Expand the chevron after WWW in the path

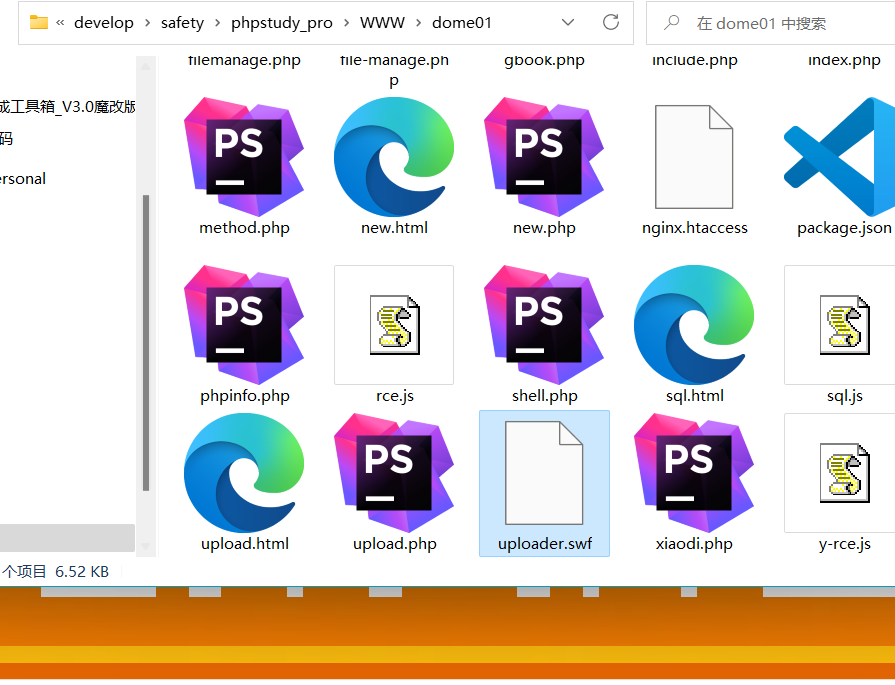point(418,23)
